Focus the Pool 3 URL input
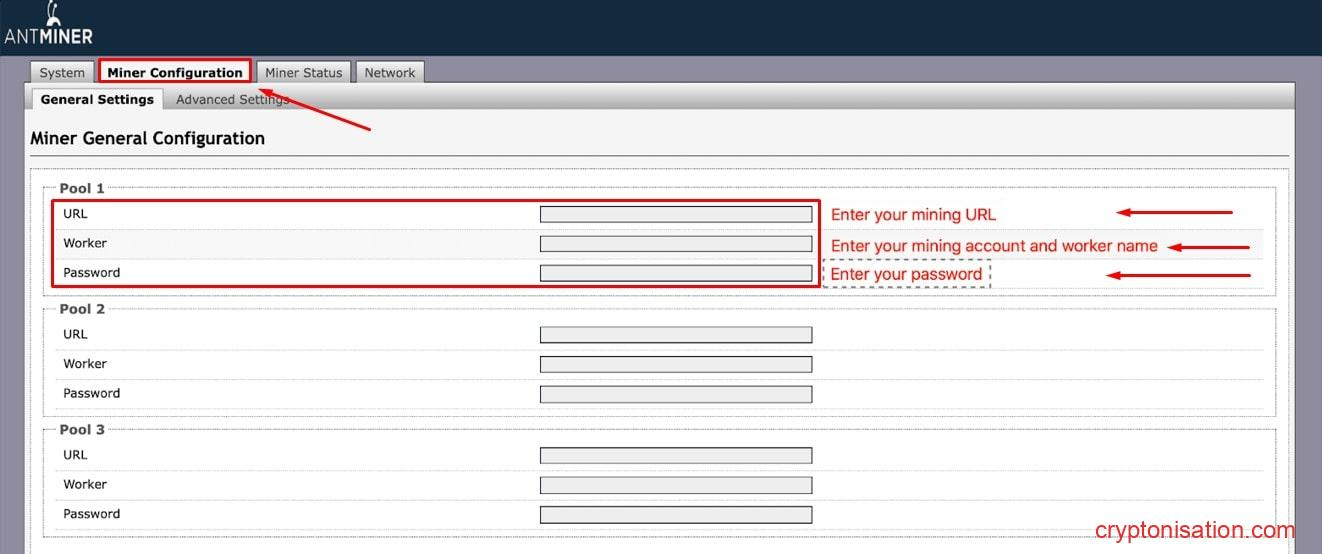Image resolution: width=1322 pixels, height=554 pixels. 675,455
